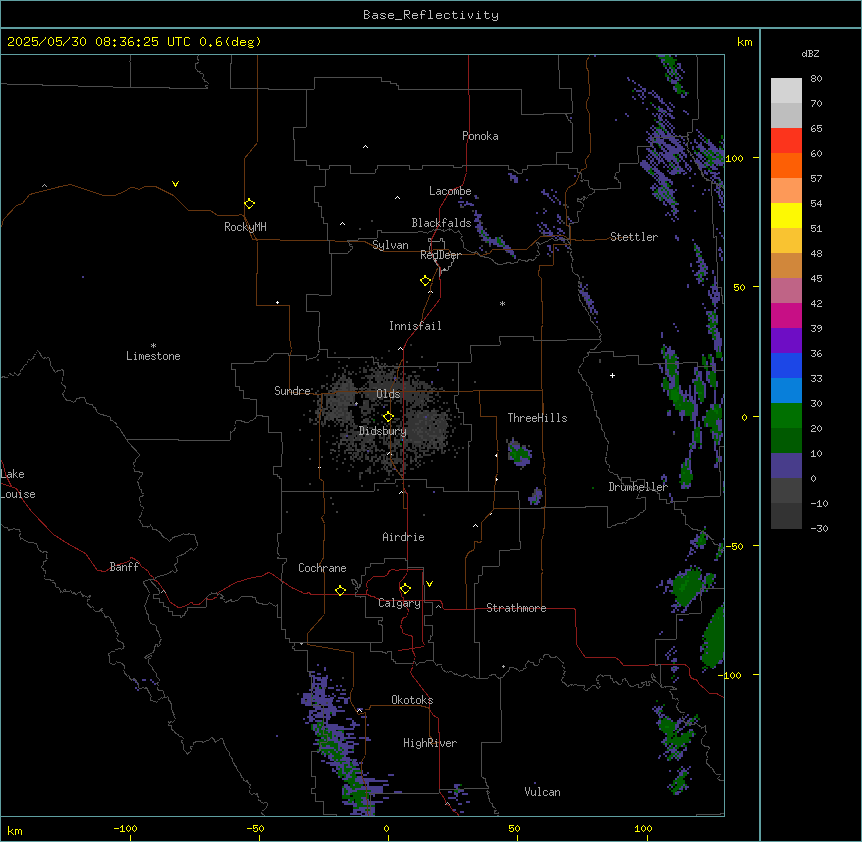The width and height of the screenshot is (862, 842).
Task: Click the Stettler city label
Action: pyautogui.click(x=634, y=237)
